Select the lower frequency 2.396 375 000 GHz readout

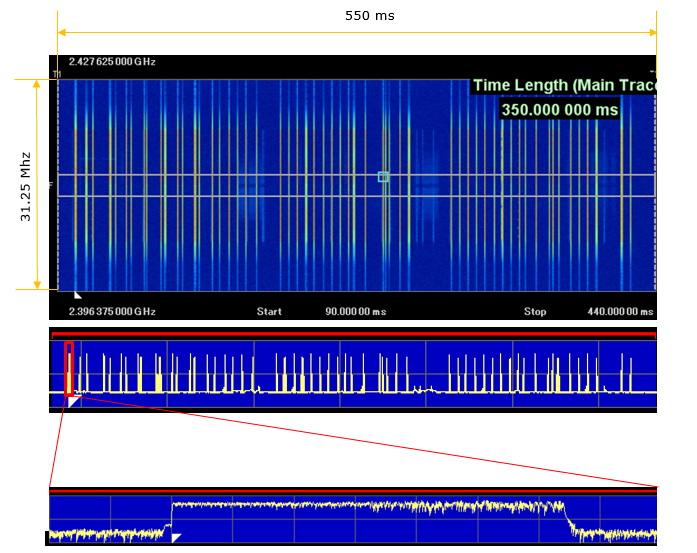click(x=113, y=311)
